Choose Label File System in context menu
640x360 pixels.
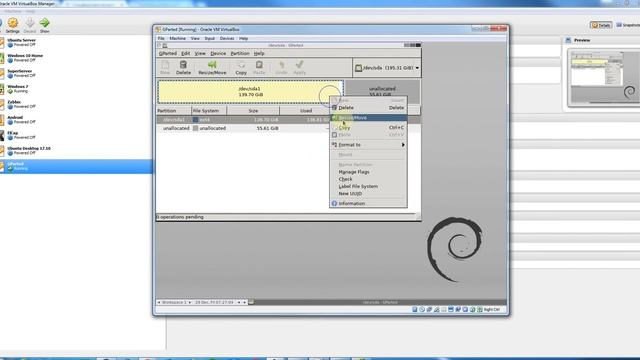tap(368, 187)
